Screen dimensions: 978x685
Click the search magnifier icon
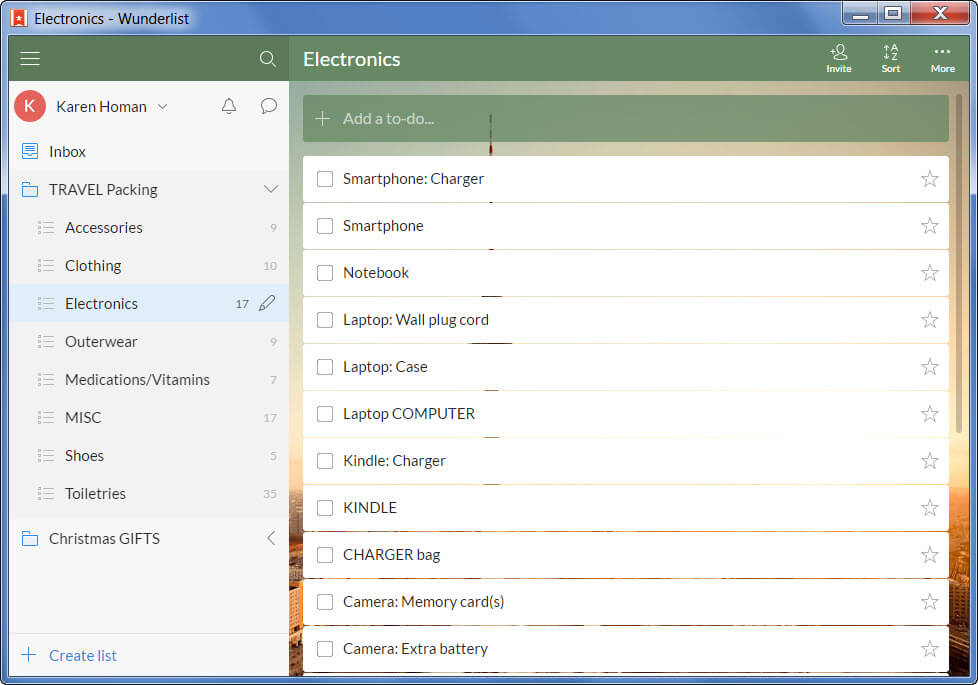268,59
